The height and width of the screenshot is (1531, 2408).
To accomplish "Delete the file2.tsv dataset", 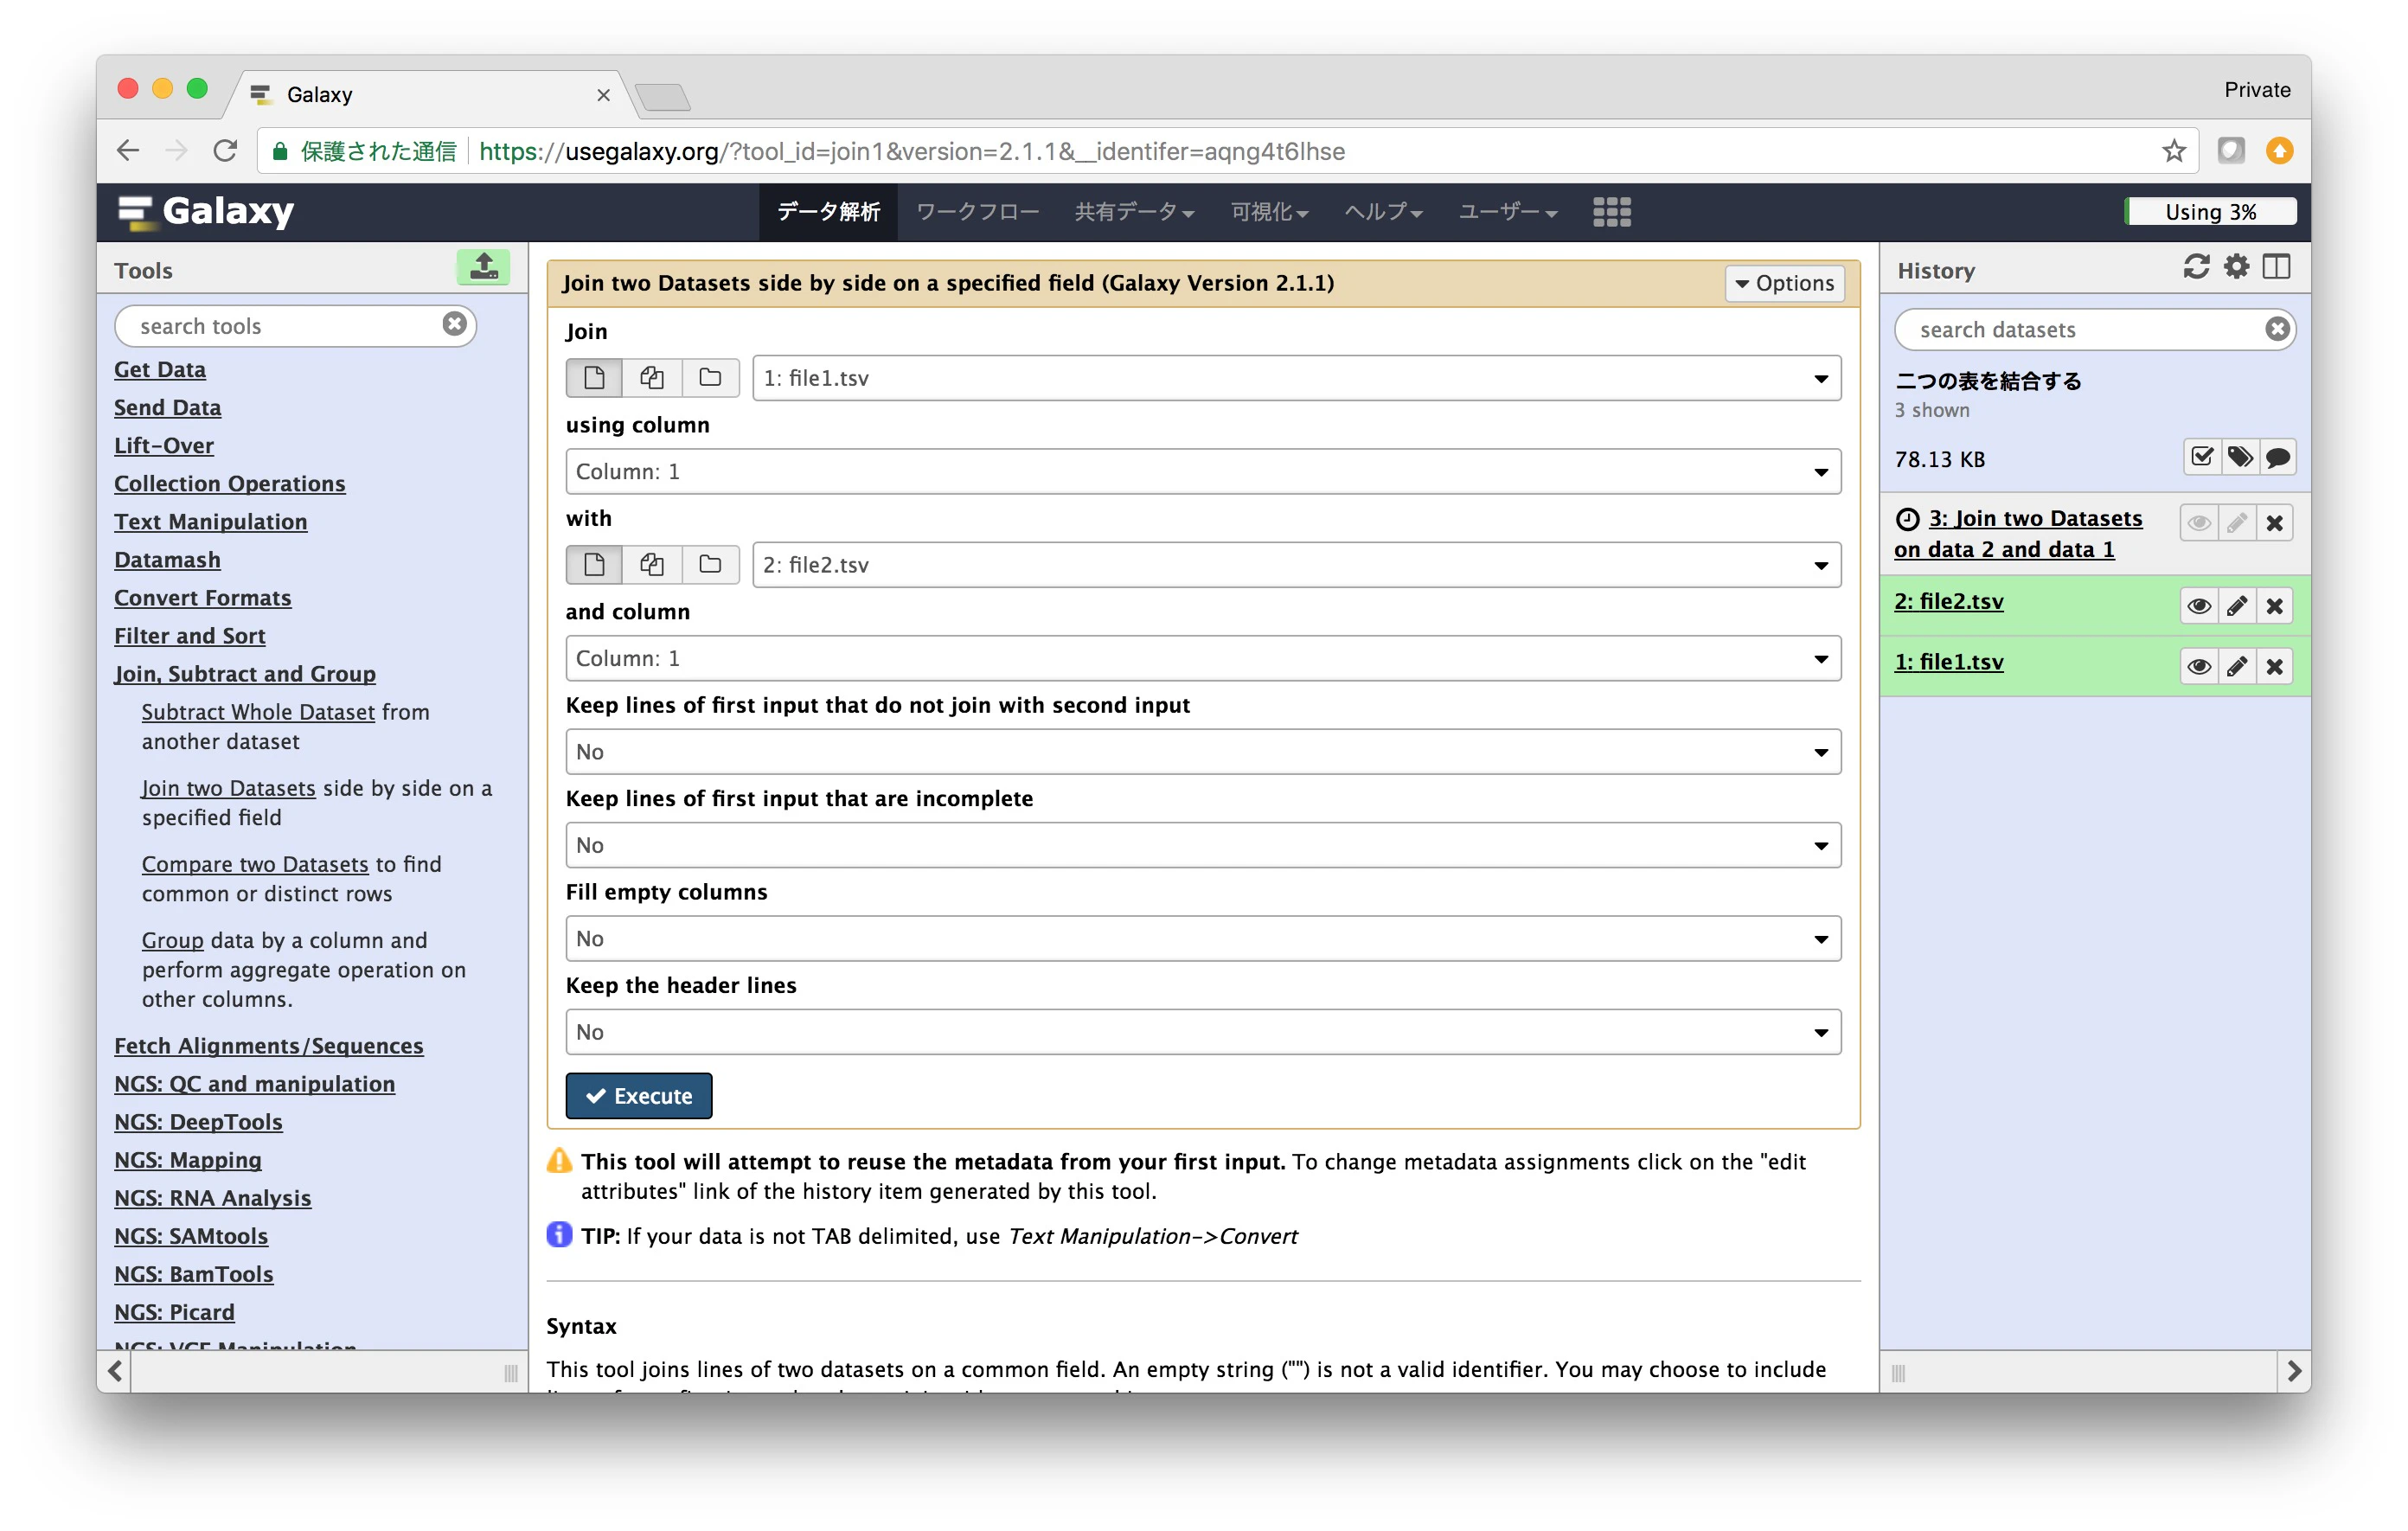I will 2275,606.
